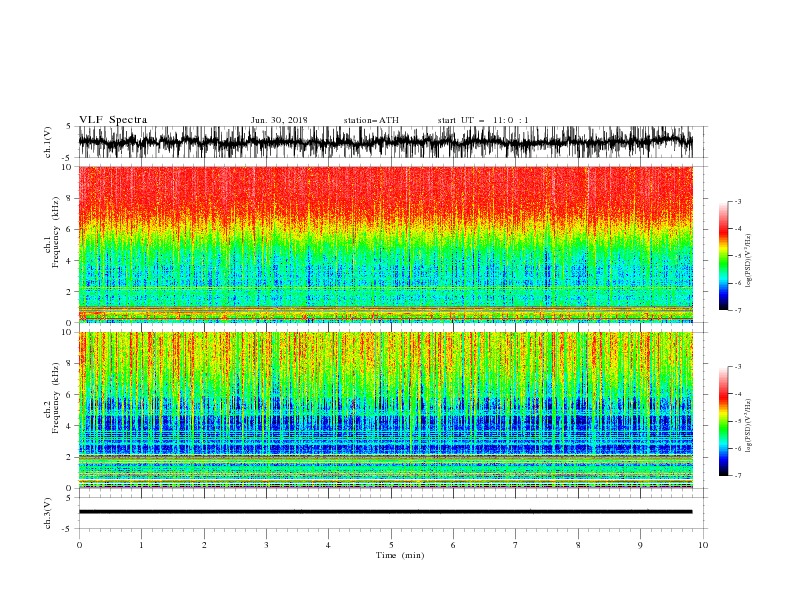Click time axis tick label "6"
Image resolution: width=792 pixels, height=612 pixels.
click(x=453, y=545)
